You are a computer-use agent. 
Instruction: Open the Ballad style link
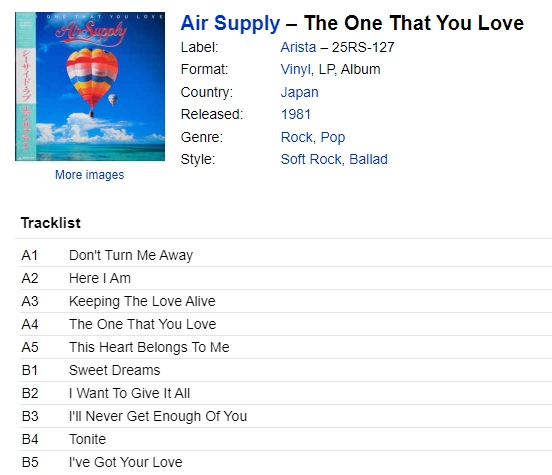[368, 159]
